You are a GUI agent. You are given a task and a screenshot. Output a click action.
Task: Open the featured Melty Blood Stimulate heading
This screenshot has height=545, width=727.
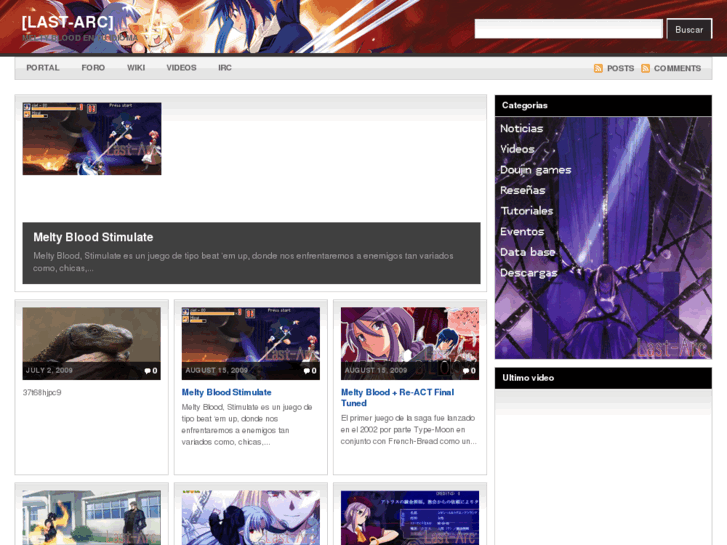[x=93, y=237]
